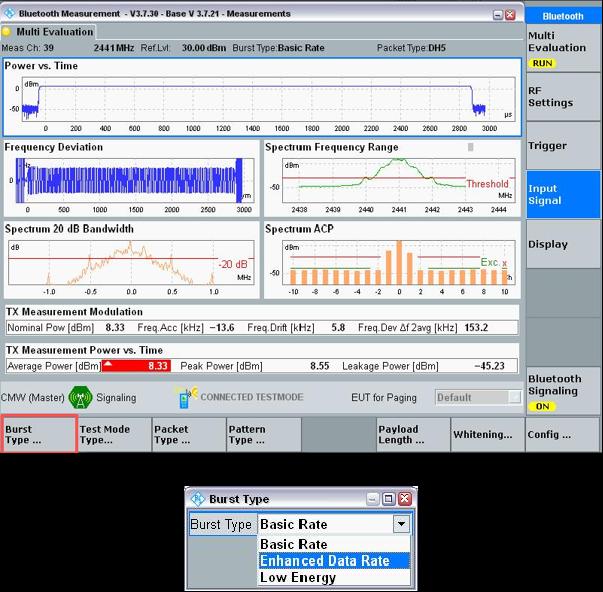This screenshot has width=603, height=592.
Task: Click the Meas Ch: 39 readout
Action: pyautogui.click(x=28, y=48)
